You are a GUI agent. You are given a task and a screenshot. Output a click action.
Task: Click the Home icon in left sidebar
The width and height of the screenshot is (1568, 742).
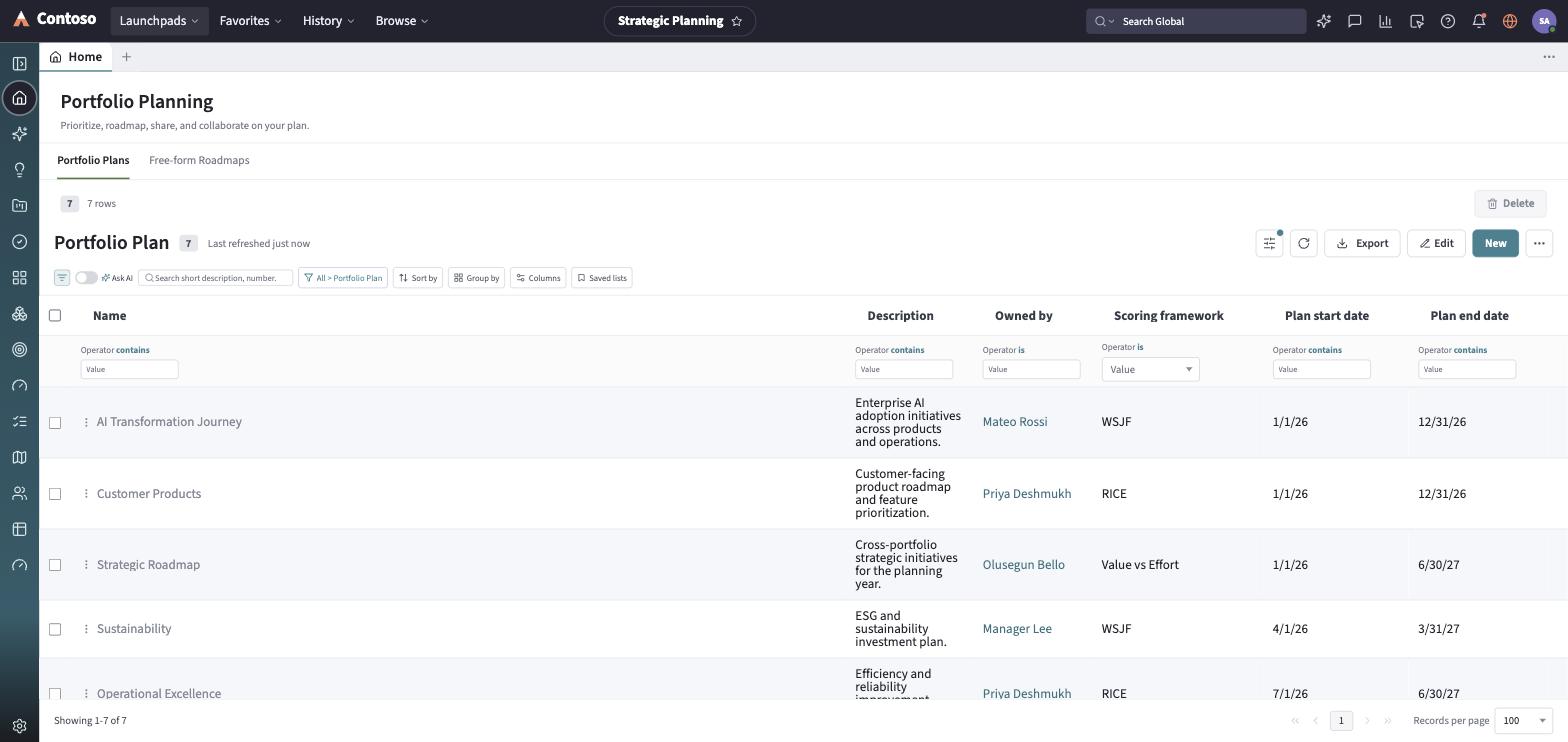(x=19, y=98)
